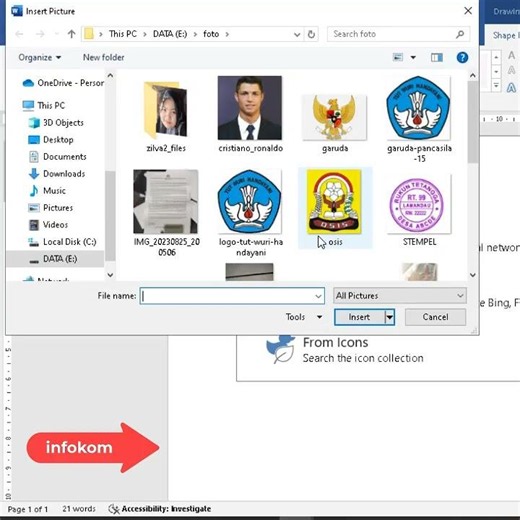Select the STEMPEL image thumbnail
The image size is (520, 520).
pos(419,204)
